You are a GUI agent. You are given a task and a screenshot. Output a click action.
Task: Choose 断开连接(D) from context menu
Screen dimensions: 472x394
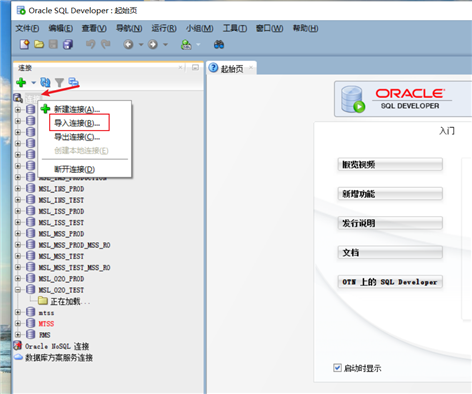[85, 169]
